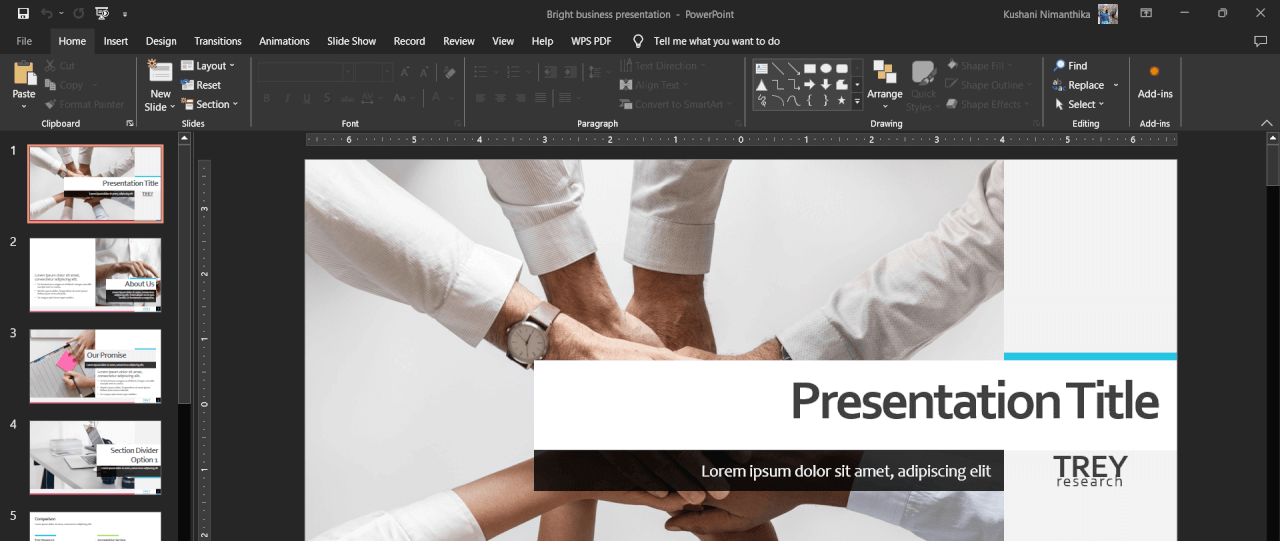
Task: Select the Text Box shape in gallery
Action: (x=762, y=68)
